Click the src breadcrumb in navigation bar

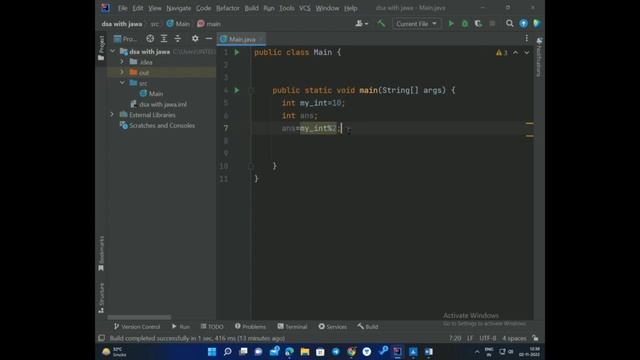click(155, 24)
